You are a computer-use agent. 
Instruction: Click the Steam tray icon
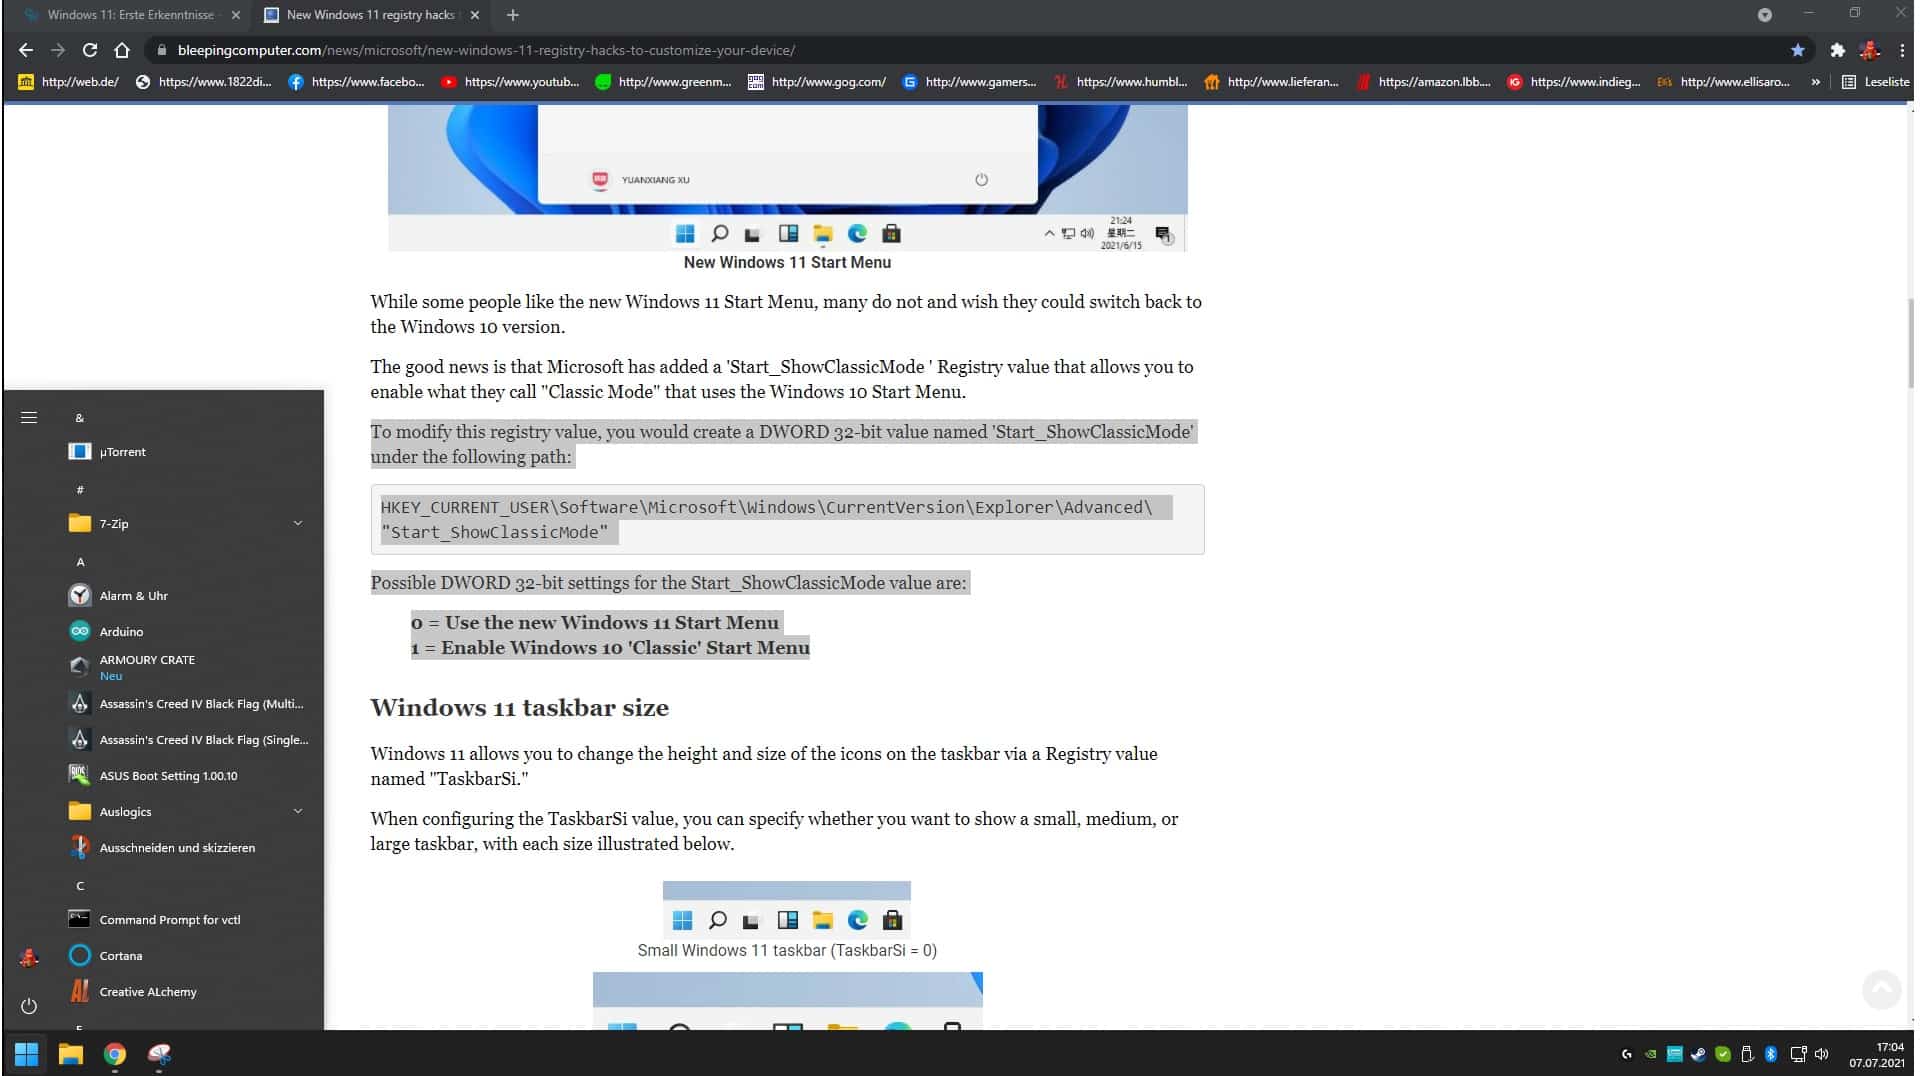pos(1699,1054)
